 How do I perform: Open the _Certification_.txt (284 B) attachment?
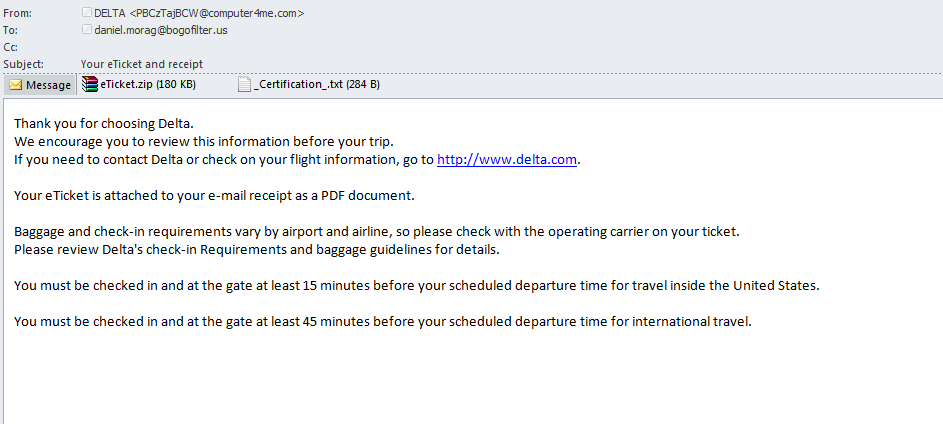click(309, 85)
